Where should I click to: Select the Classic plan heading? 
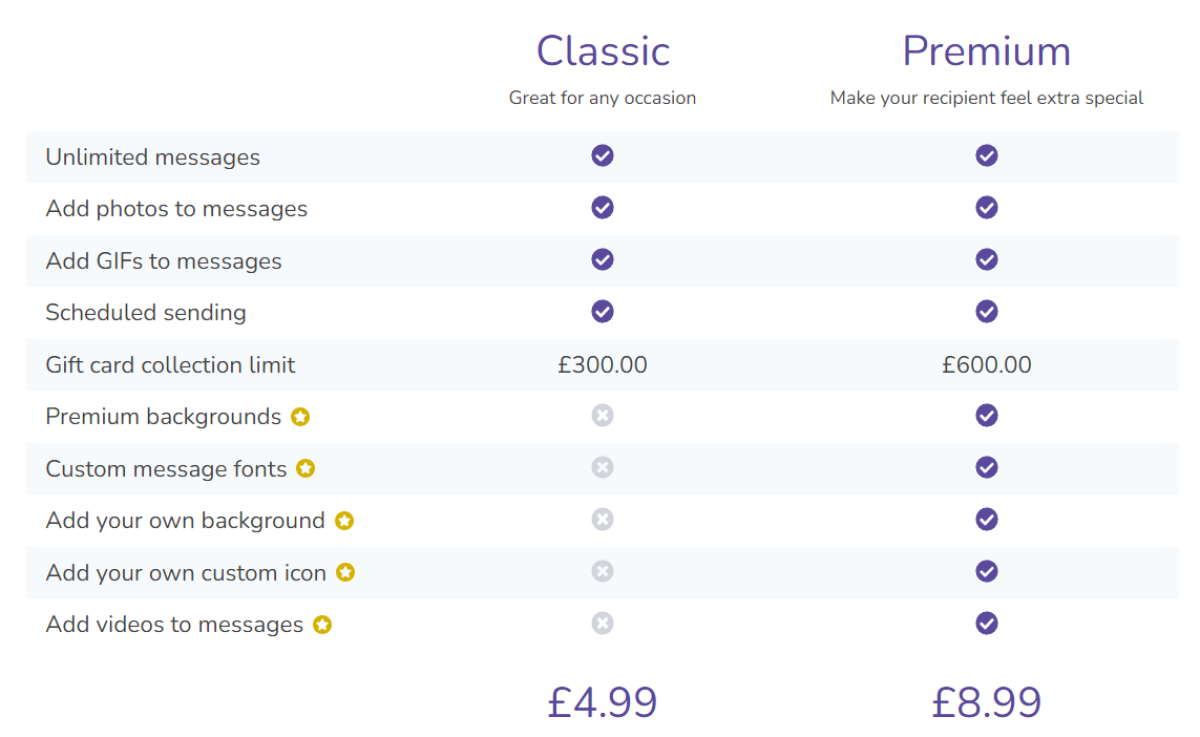tap(603, 51)
